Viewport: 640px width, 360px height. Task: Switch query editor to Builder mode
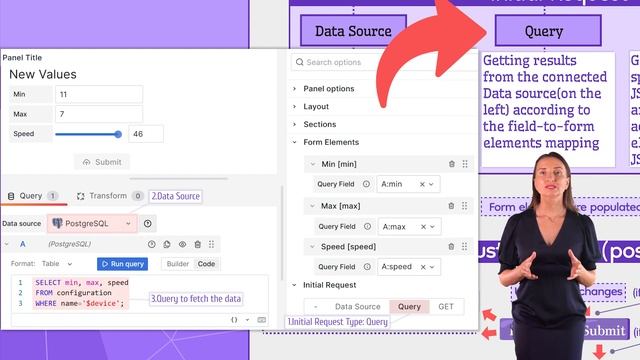(178, 264)
